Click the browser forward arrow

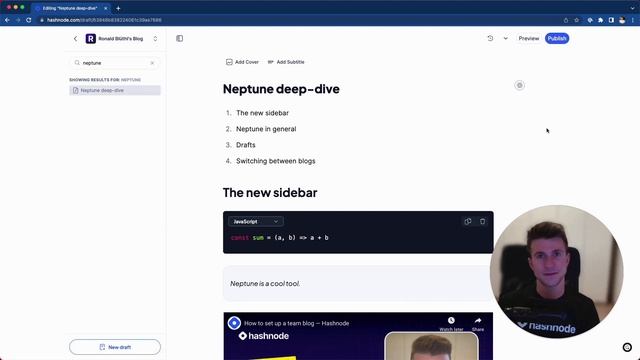pos(18,20)
